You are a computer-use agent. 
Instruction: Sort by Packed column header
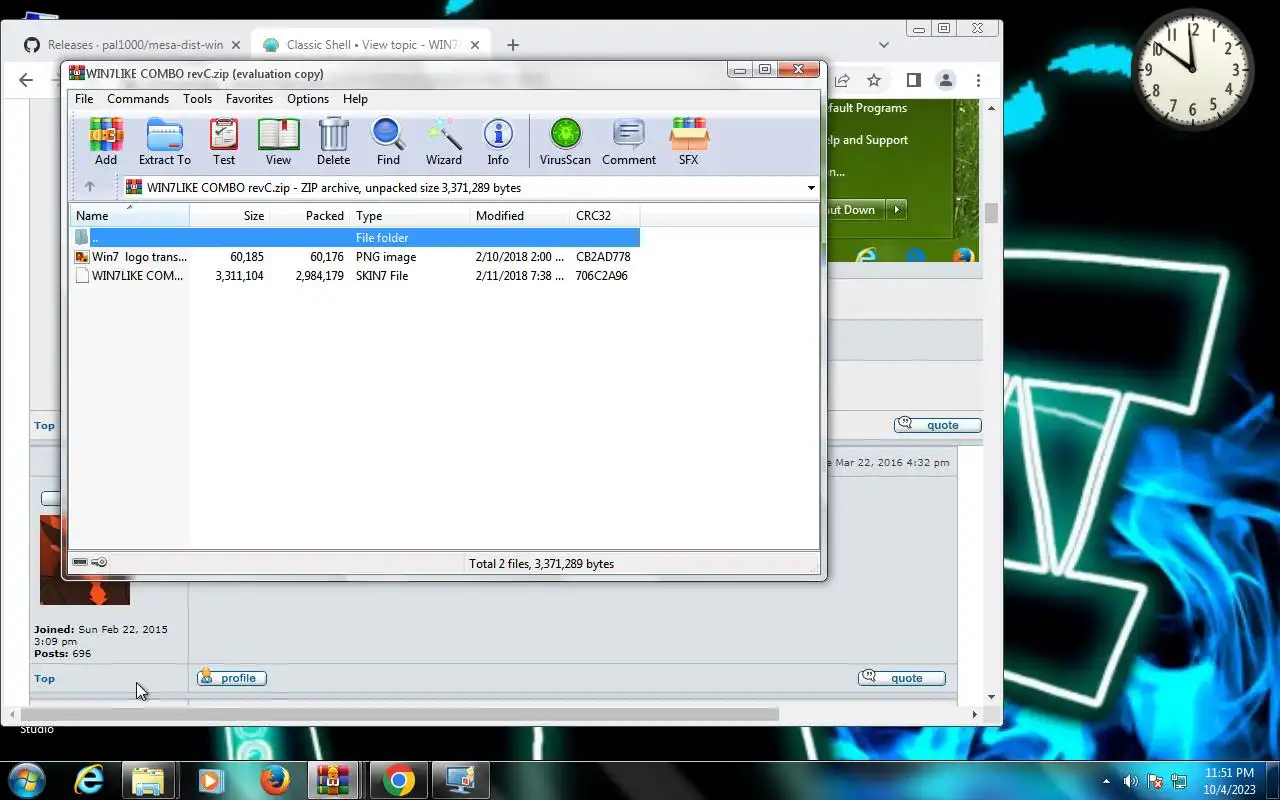coord(309,215)
